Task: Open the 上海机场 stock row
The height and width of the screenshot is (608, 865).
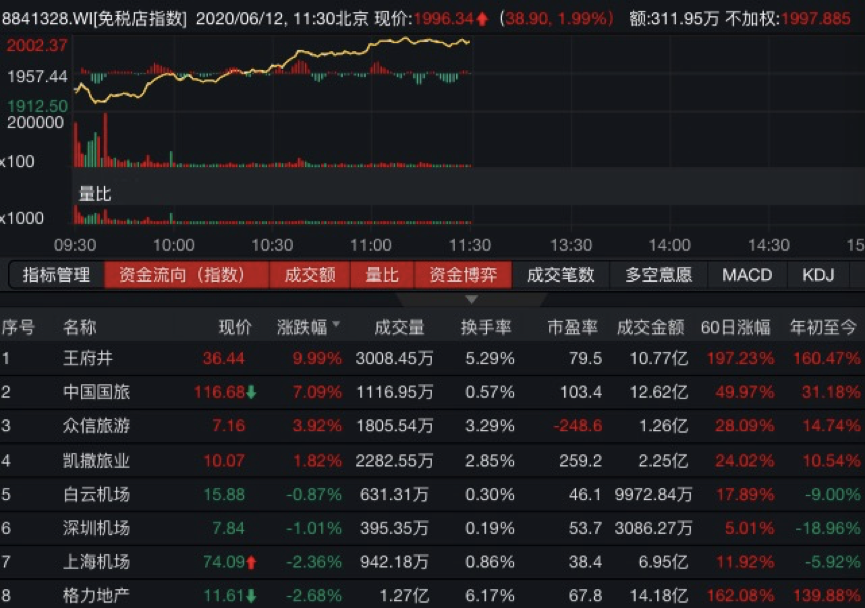Action: [432, 562]
